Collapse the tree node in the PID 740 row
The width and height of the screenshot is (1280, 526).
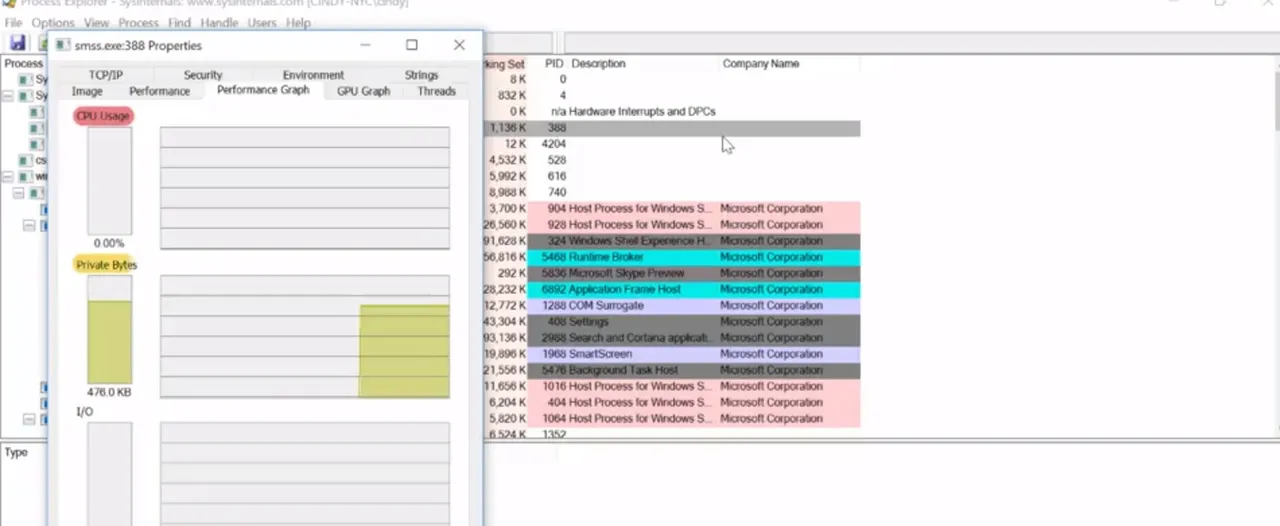point(18,192)
